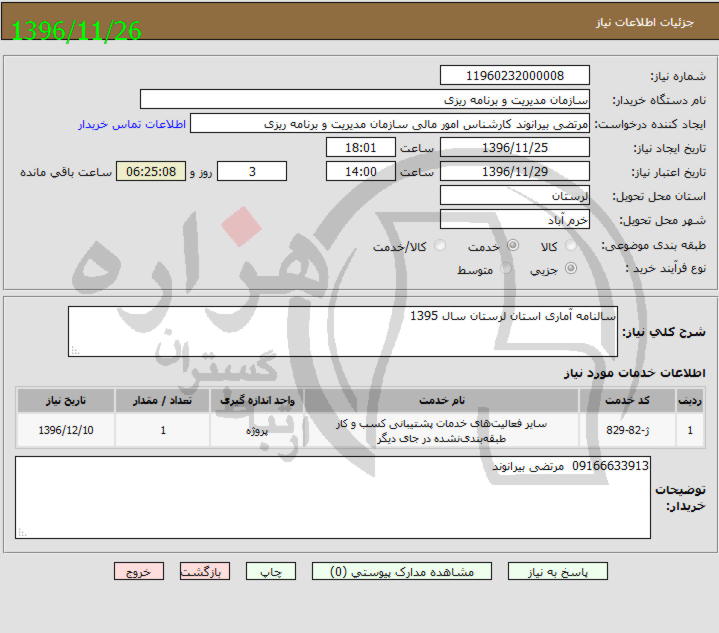The image size is (719, 633).
Task: Click request creator name field
Action: [390, 123]
